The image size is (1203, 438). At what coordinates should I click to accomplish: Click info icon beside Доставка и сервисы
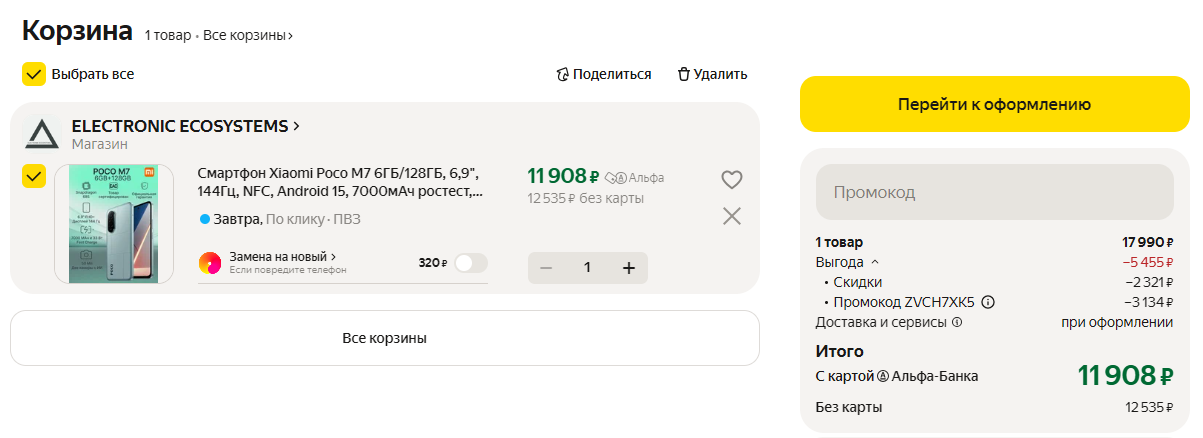(x=957, y=322)
